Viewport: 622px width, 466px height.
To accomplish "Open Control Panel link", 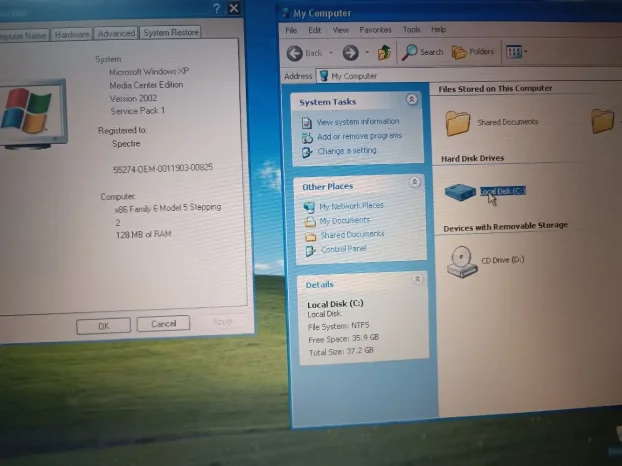I will 344,249.
